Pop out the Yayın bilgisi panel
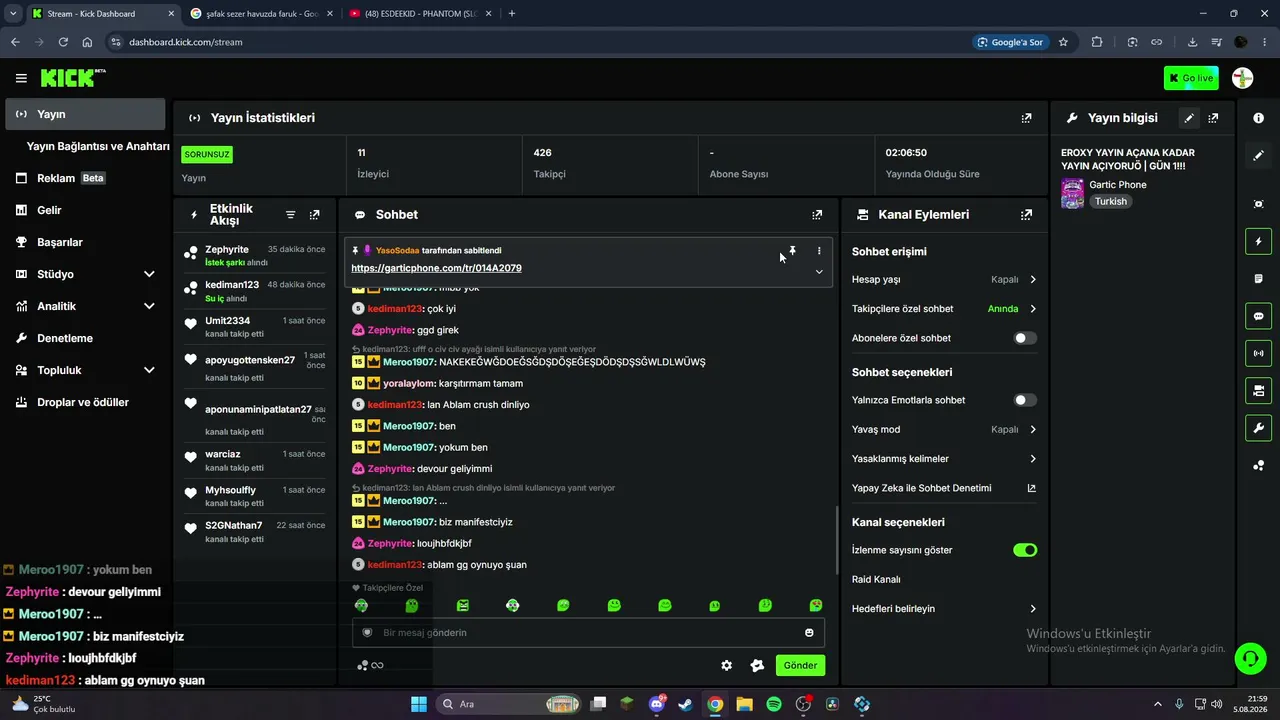 (1213, 118)
